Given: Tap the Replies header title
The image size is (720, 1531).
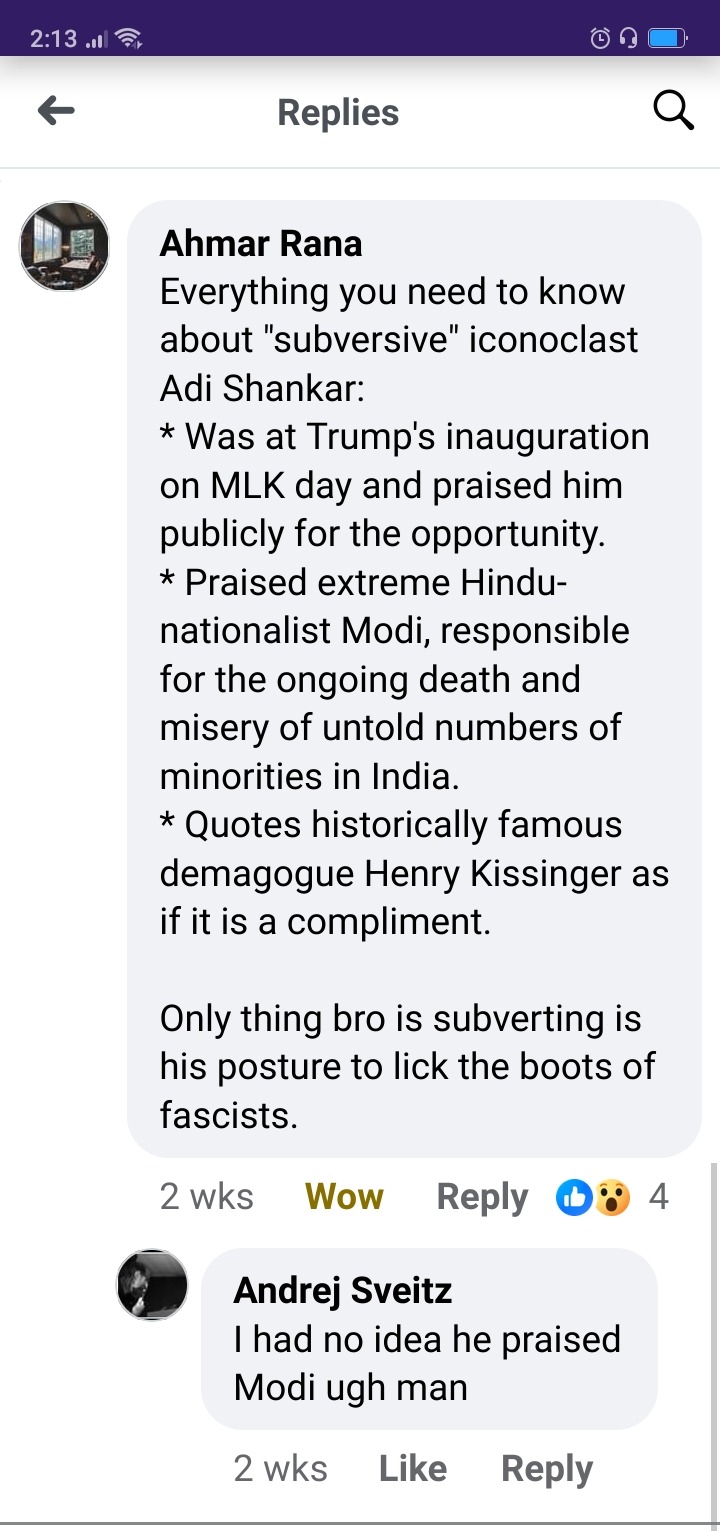Looking at the screenshot, I should click(338, 113).
